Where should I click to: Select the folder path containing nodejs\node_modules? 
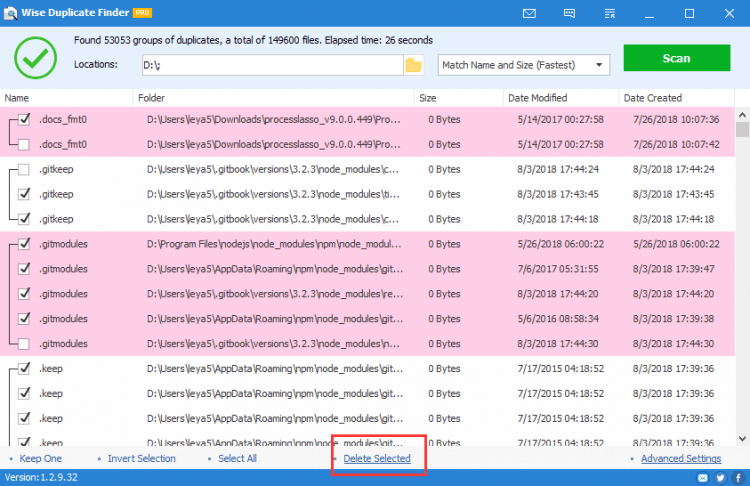pos(274,244)
